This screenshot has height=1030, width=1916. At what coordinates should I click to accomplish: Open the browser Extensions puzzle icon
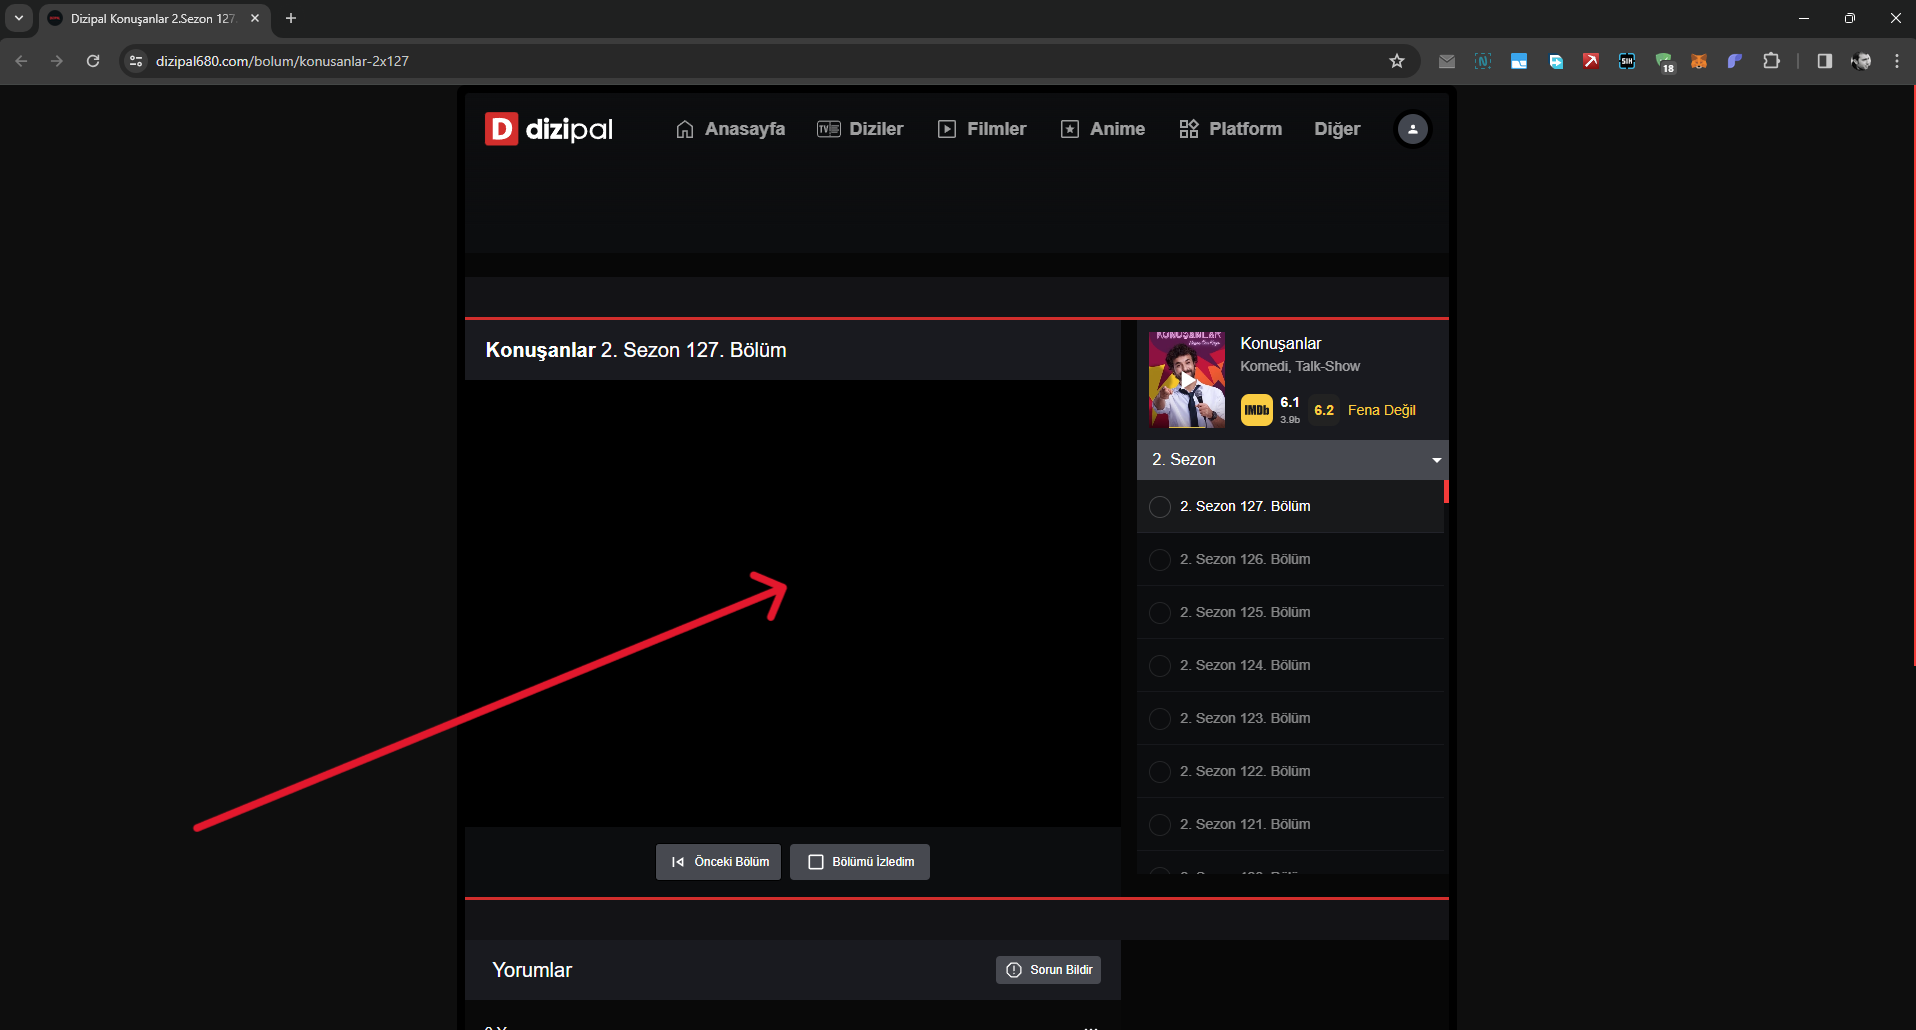[1771, 61]
